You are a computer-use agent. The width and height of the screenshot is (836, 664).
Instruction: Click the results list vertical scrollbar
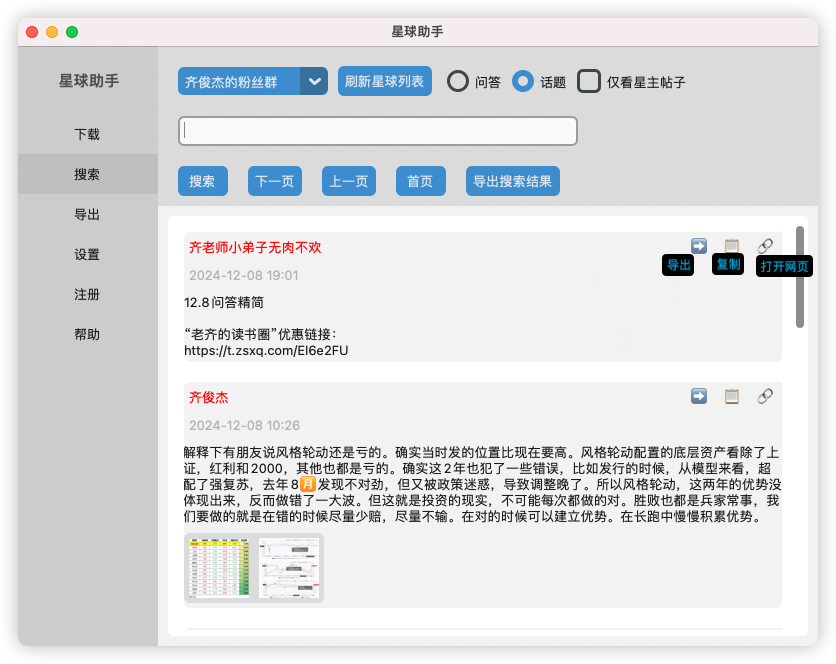tap(799, 277)
